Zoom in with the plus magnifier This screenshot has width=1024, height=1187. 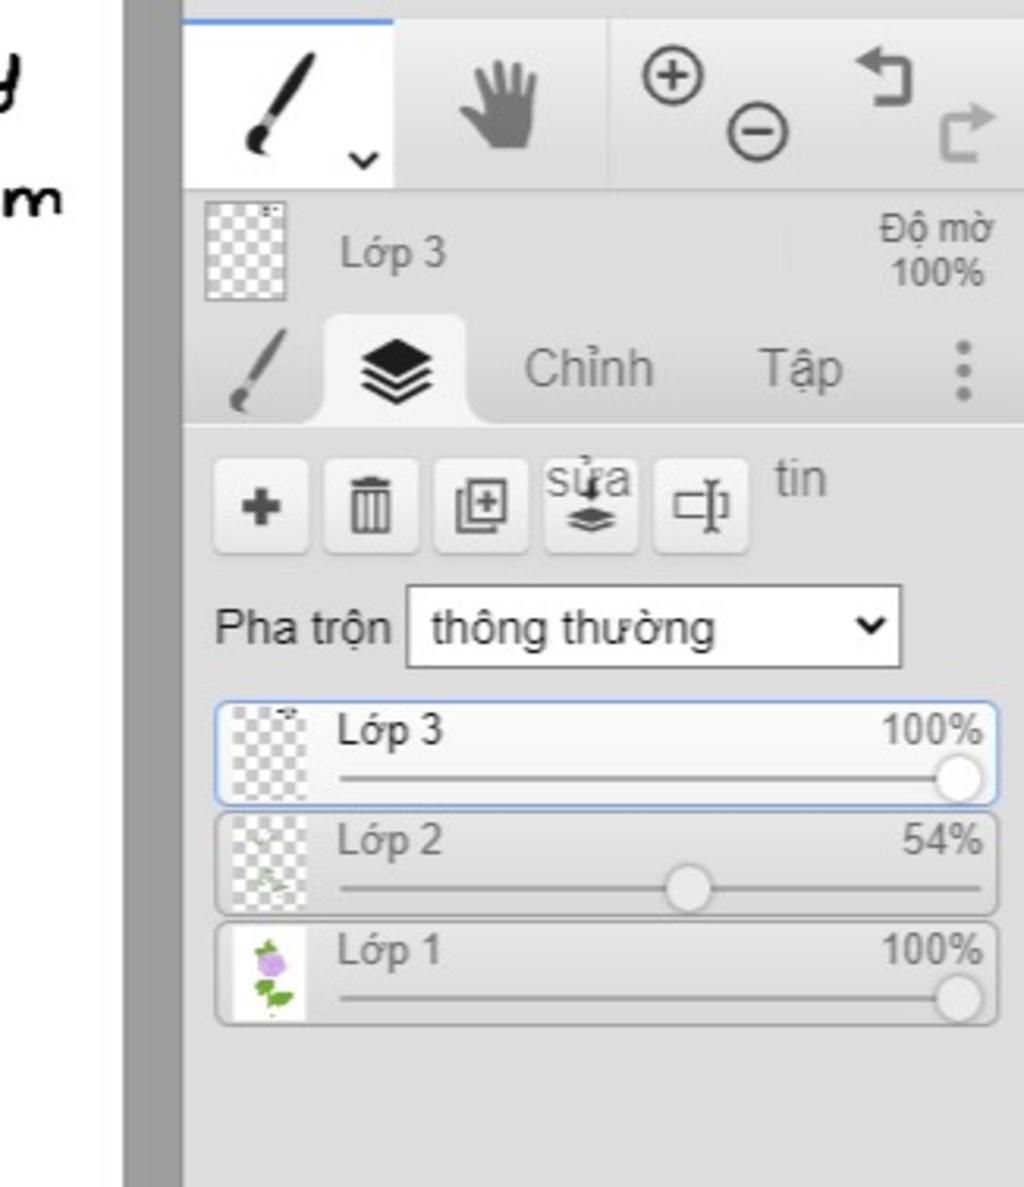click(672, 76)
